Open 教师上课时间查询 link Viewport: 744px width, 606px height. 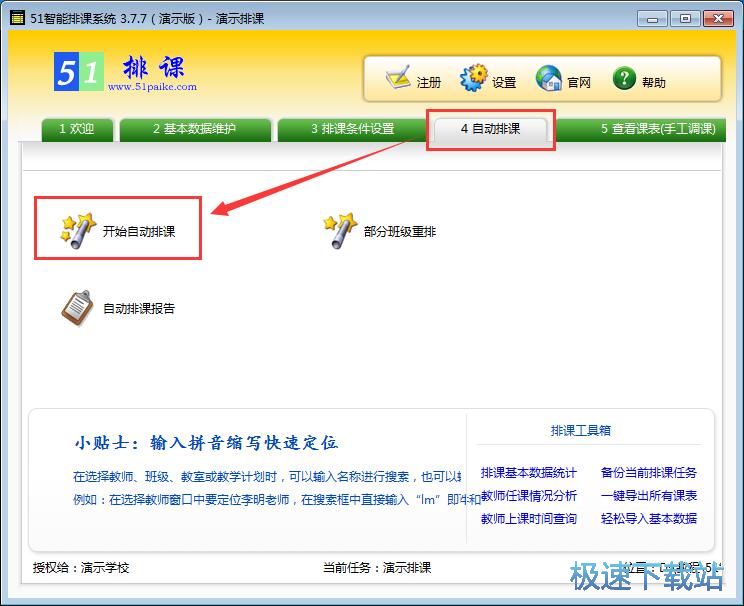[x=528, y=519]
